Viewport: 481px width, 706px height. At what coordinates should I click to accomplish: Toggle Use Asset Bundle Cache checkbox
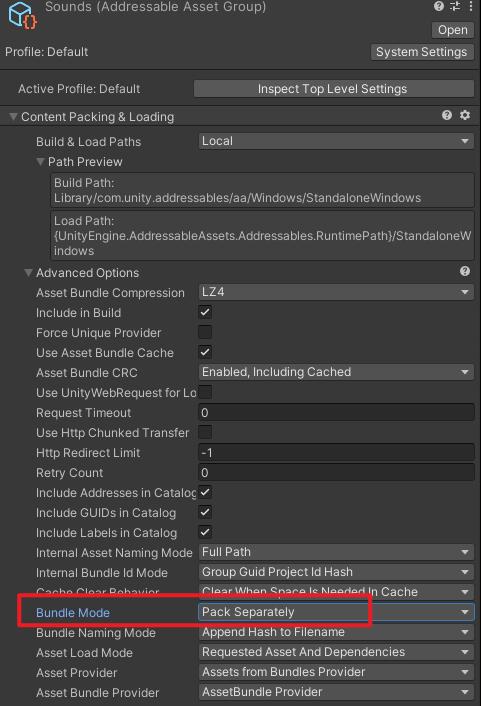(205, 352)
